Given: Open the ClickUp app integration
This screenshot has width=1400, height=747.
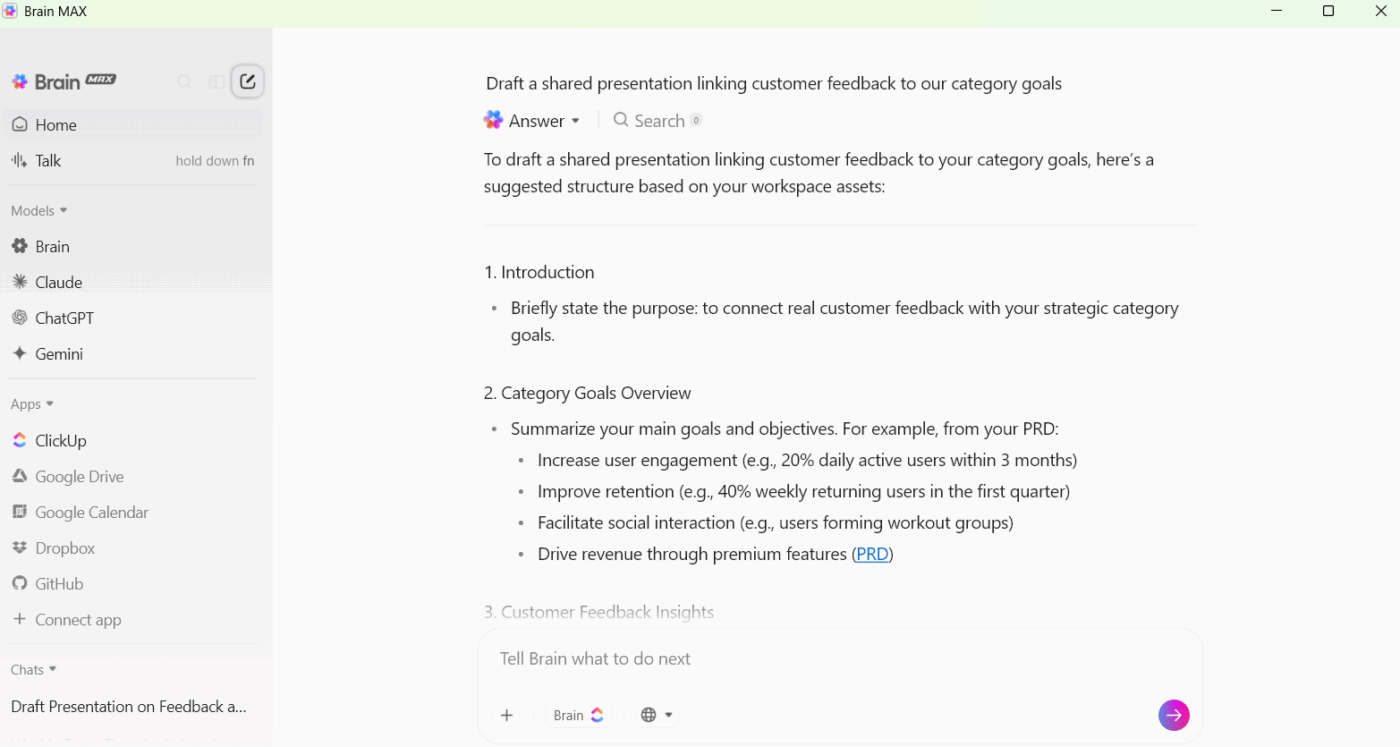Looking at the screenshot, I should tap(62, 440).
